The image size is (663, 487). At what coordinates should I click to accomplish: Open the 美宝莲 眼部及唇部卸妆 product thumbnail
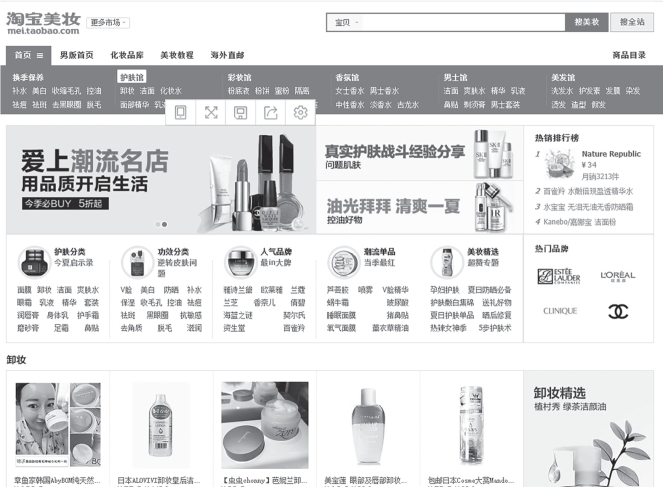point(369,425)
